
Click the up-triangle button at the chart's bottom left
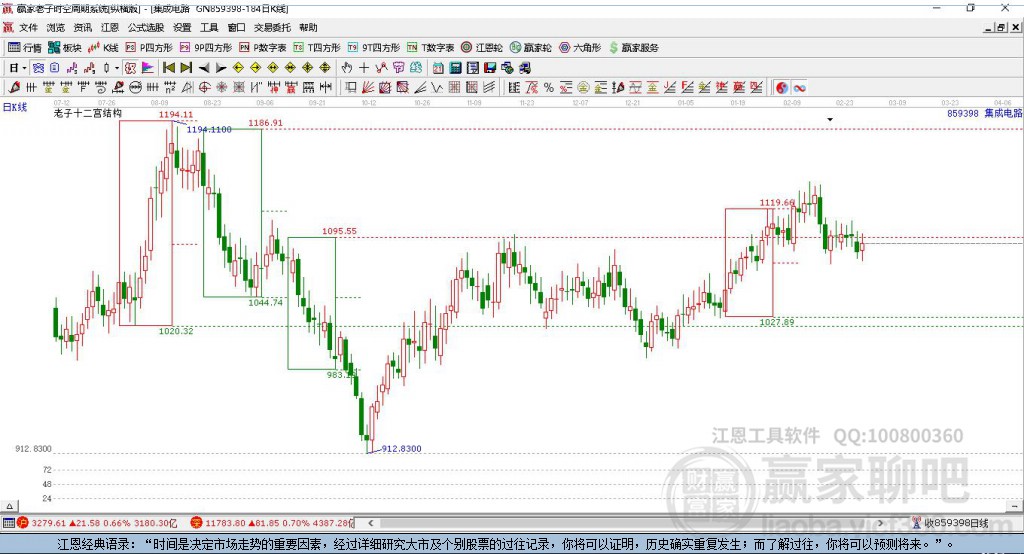tap(9, 506)
